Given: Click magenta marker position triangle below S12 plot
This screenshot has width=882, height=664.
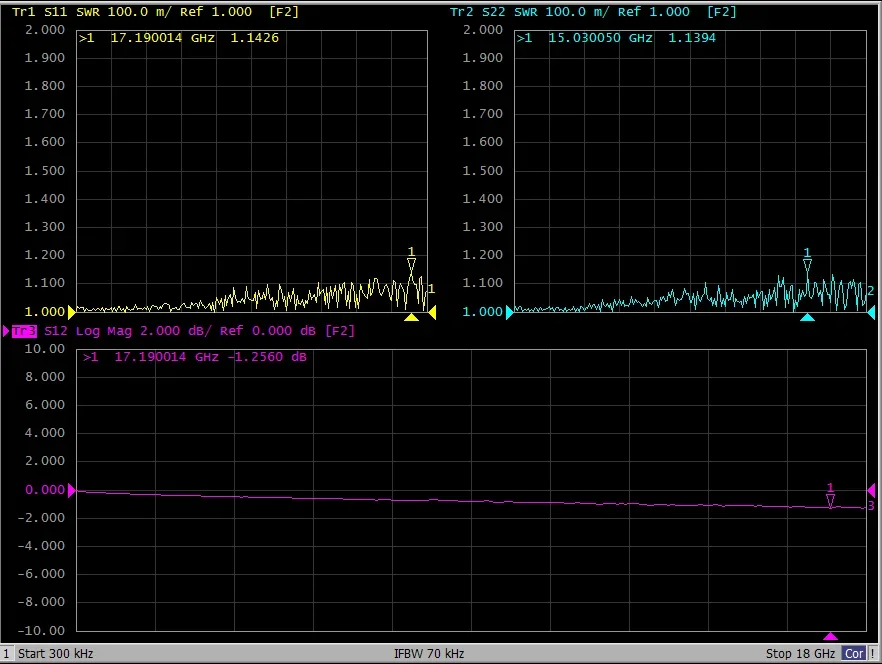Looking at the screenshot, I should coord(830,636).
